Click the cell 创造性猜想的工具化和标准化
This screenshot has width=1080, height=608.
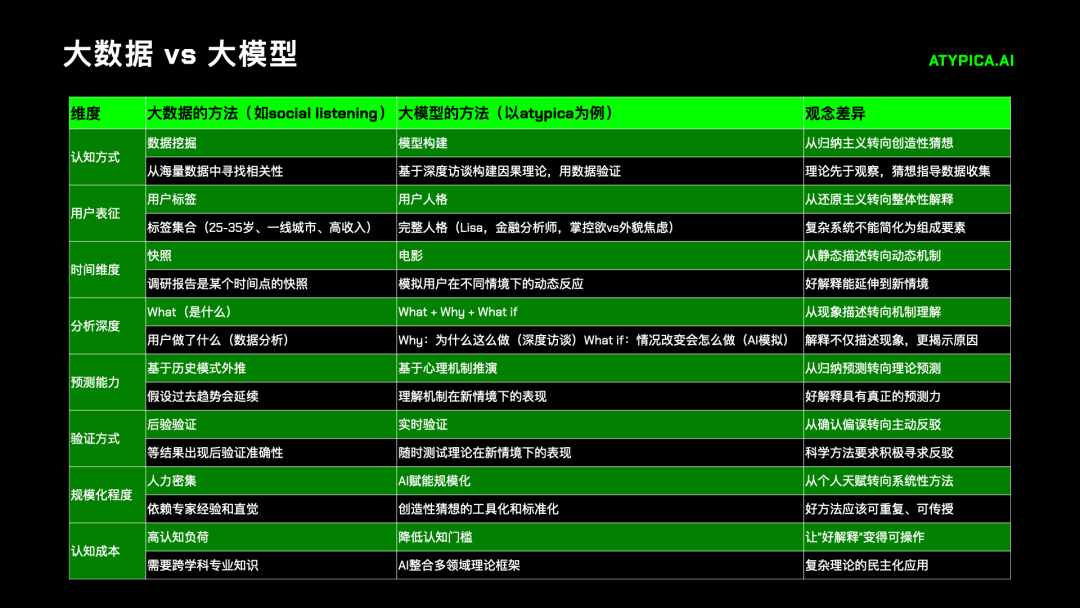599,508
